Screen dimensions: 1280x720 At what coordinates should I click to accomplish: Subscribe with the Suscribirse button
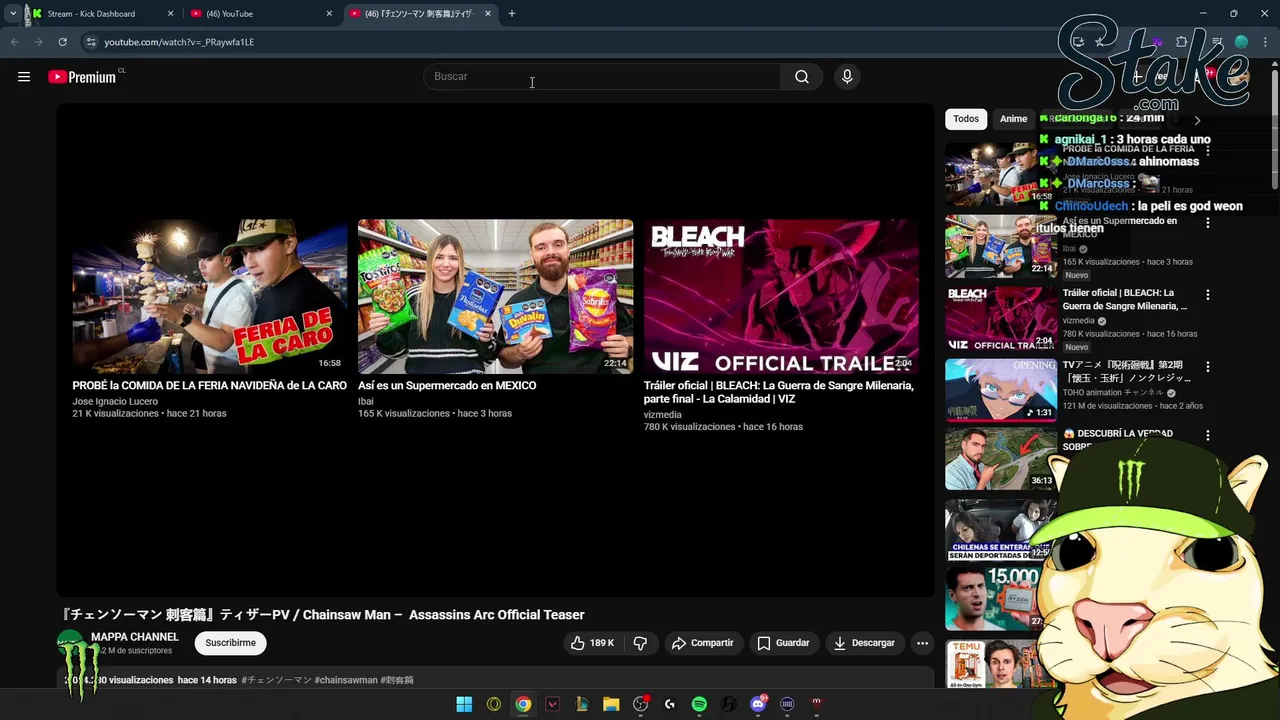tap(231, 643)
